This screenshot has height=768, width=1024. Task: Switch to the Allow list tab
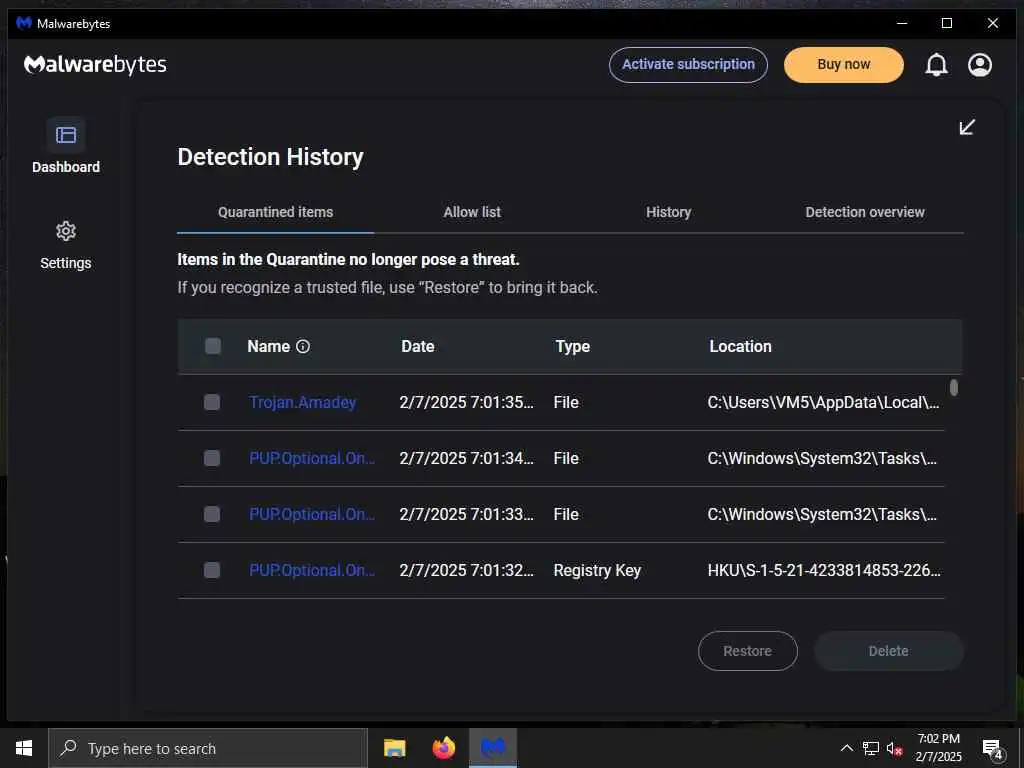tap(472, 212)
